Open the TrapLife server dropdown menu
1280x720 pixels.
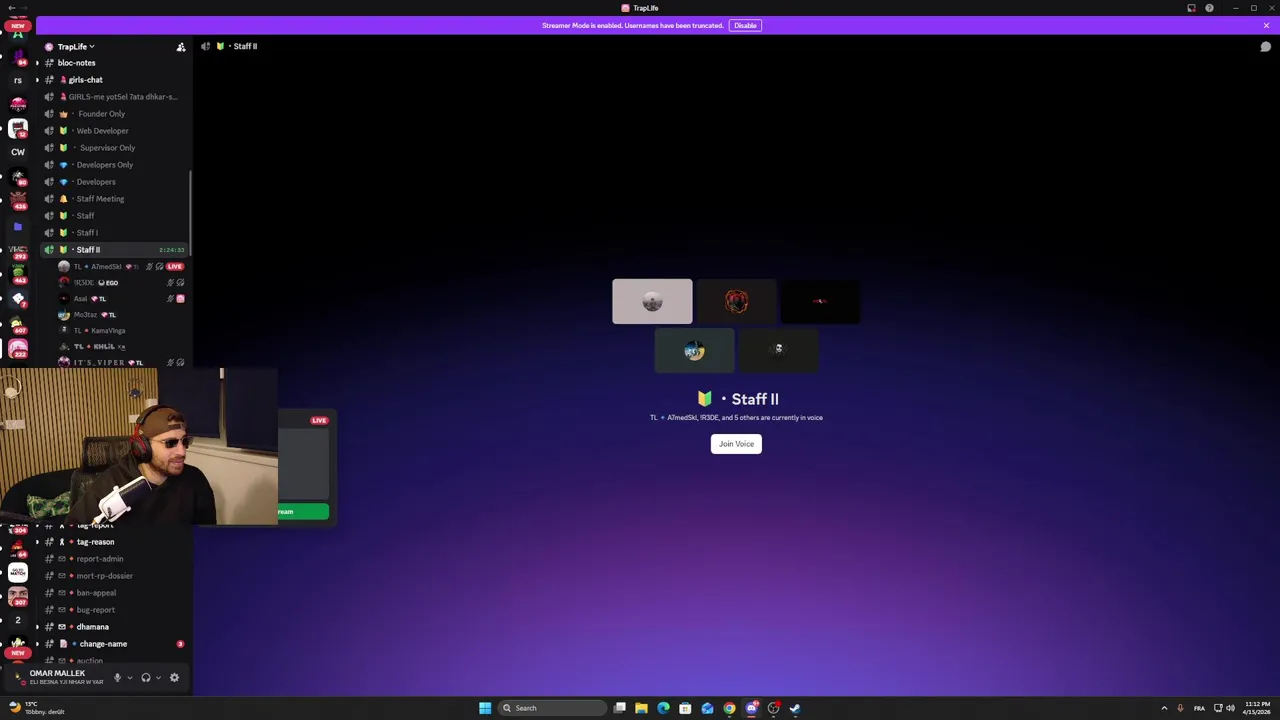pos(75,46)
